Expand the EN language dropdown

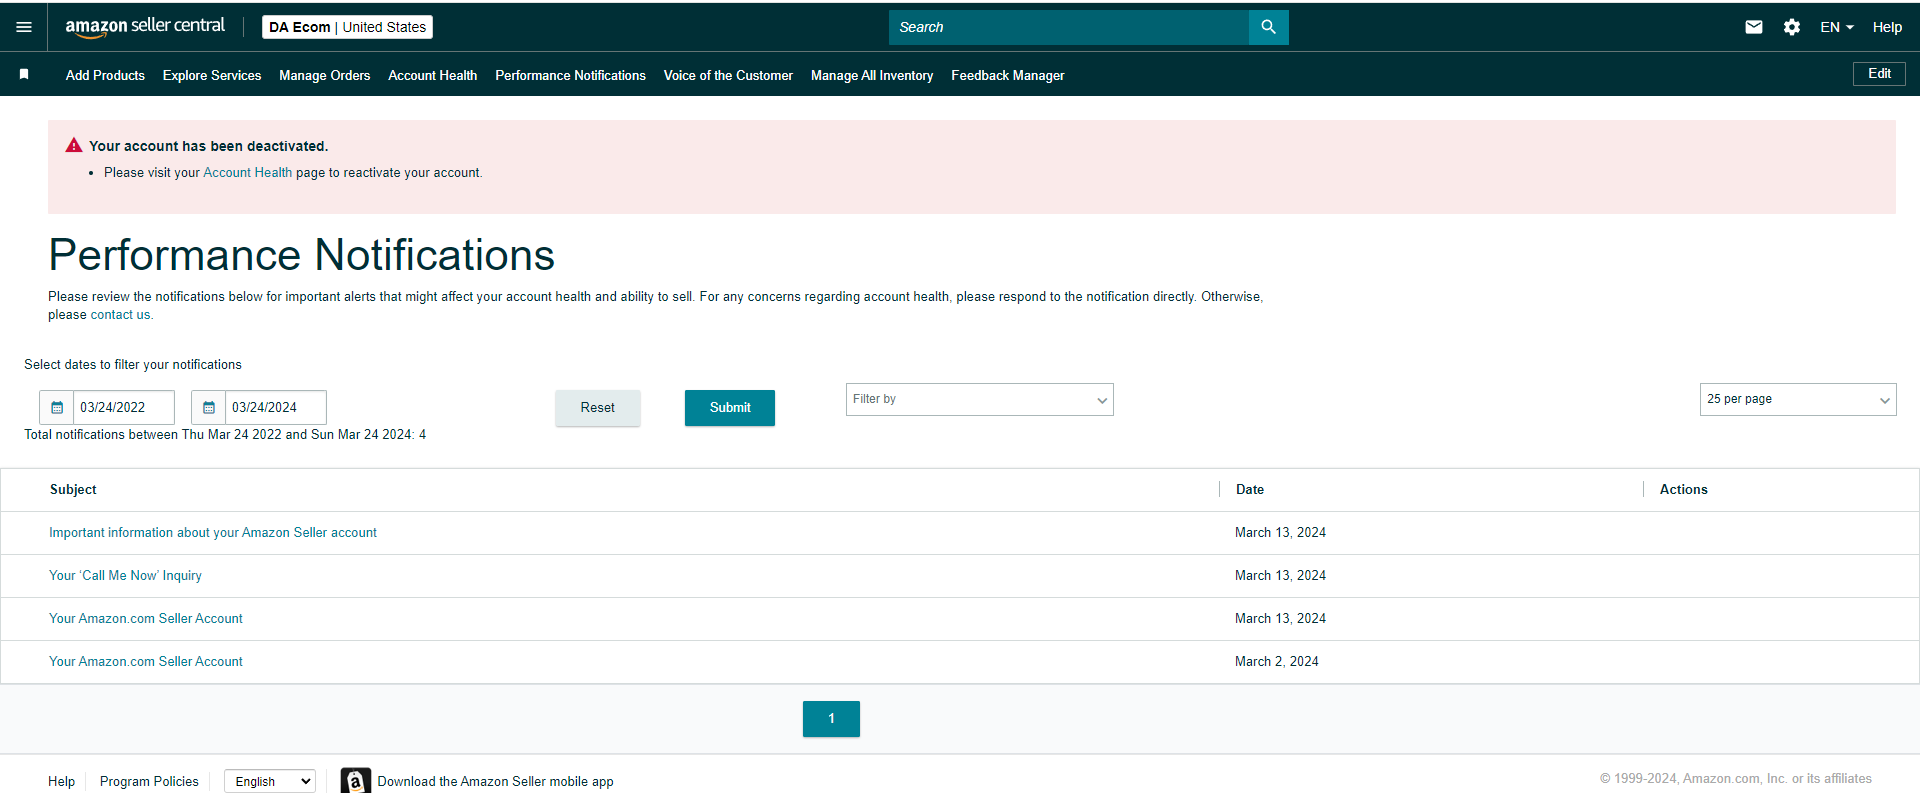[x=1837, y=27]
